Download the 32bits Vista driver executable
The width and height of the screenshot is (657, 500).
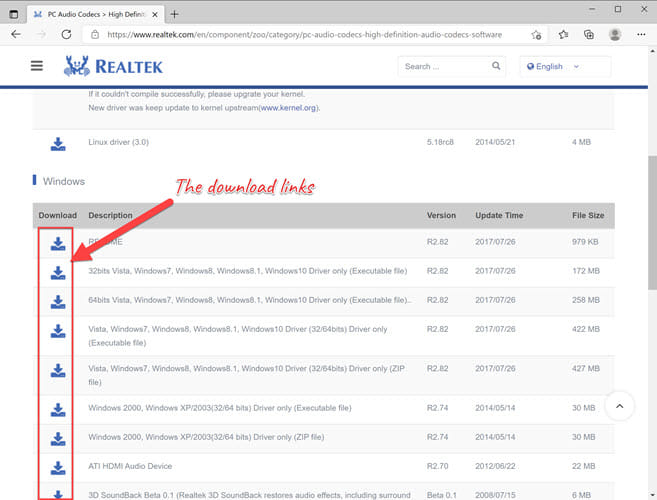[x=58, y=273]
